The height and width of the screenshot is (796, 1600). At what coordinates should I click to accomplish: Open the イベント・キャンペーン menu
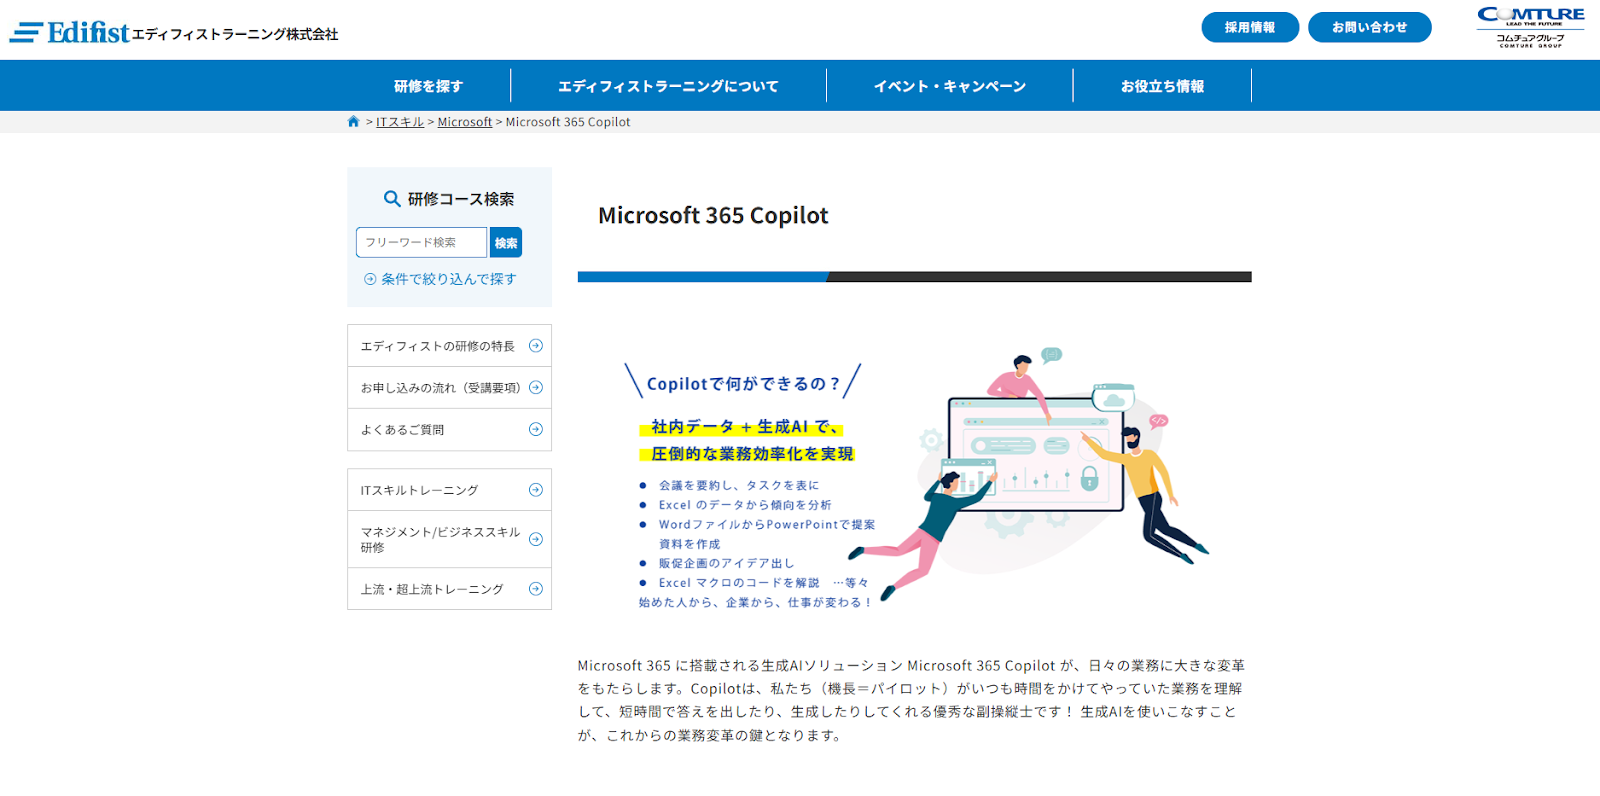(950, 86)
